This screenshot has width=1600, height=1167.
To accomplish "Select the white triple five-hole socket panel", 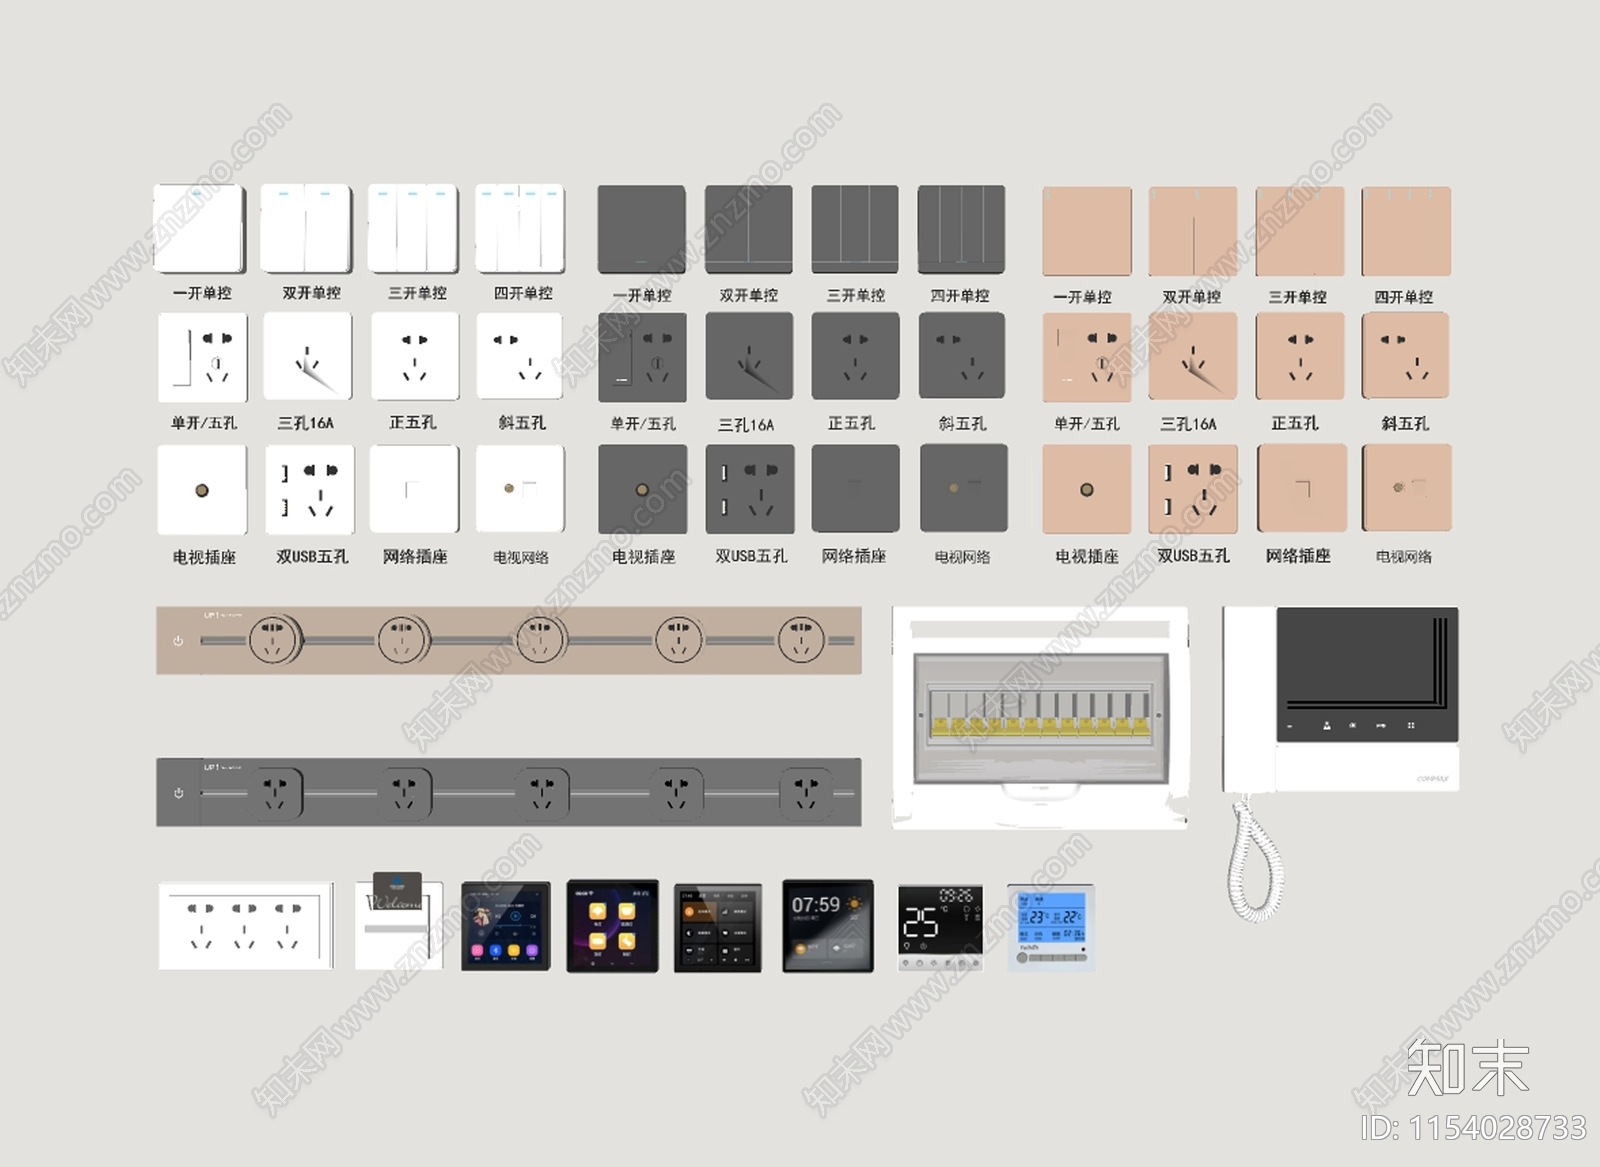I will pyautogui.click(x=246, y=926).
